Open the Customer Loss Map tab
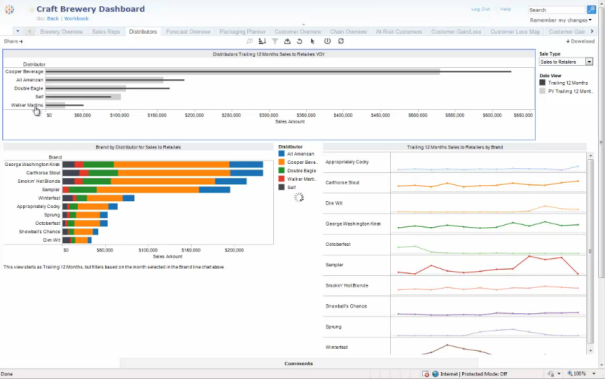The height and width of the screenshot is (379, 605). coord(515,32)
